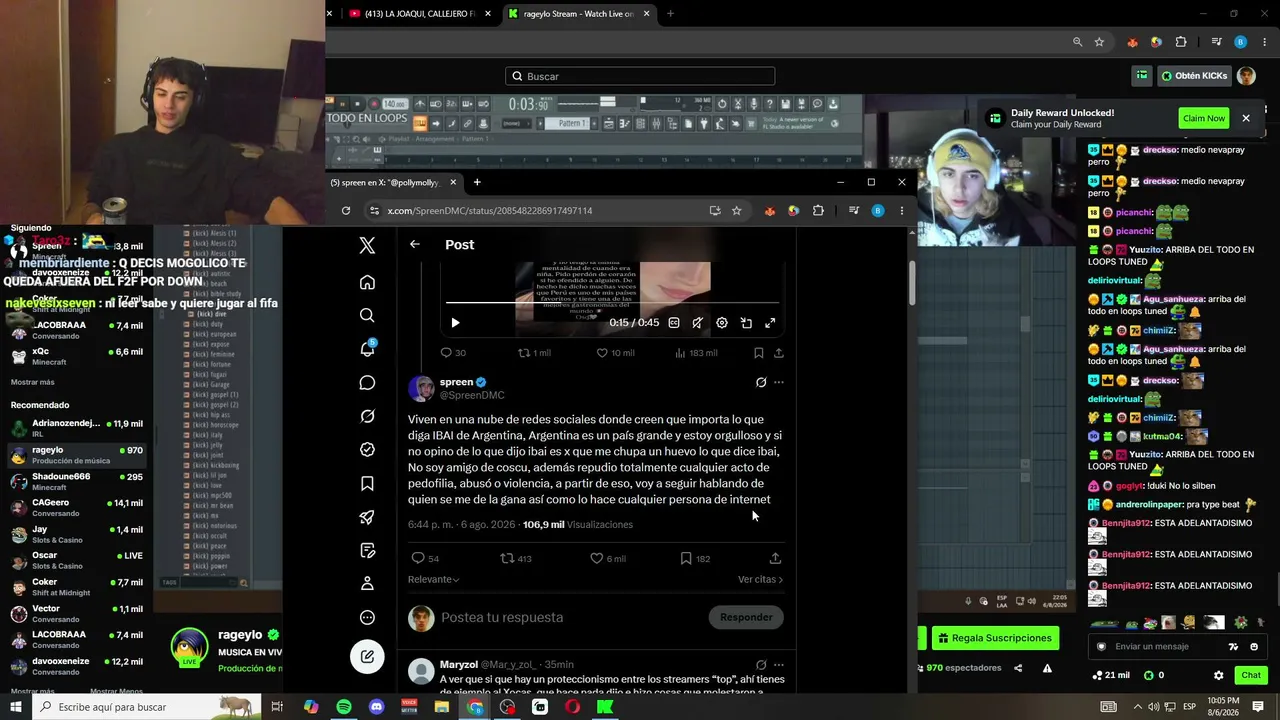Claim the daily reward now
The image size is (1280, 720).
tap(1204, 118)
